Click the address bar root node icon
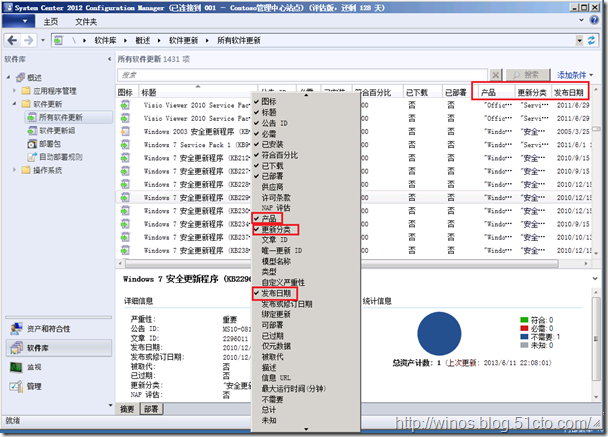The width and height of the screenshot is (608, 437). point(59,40)
